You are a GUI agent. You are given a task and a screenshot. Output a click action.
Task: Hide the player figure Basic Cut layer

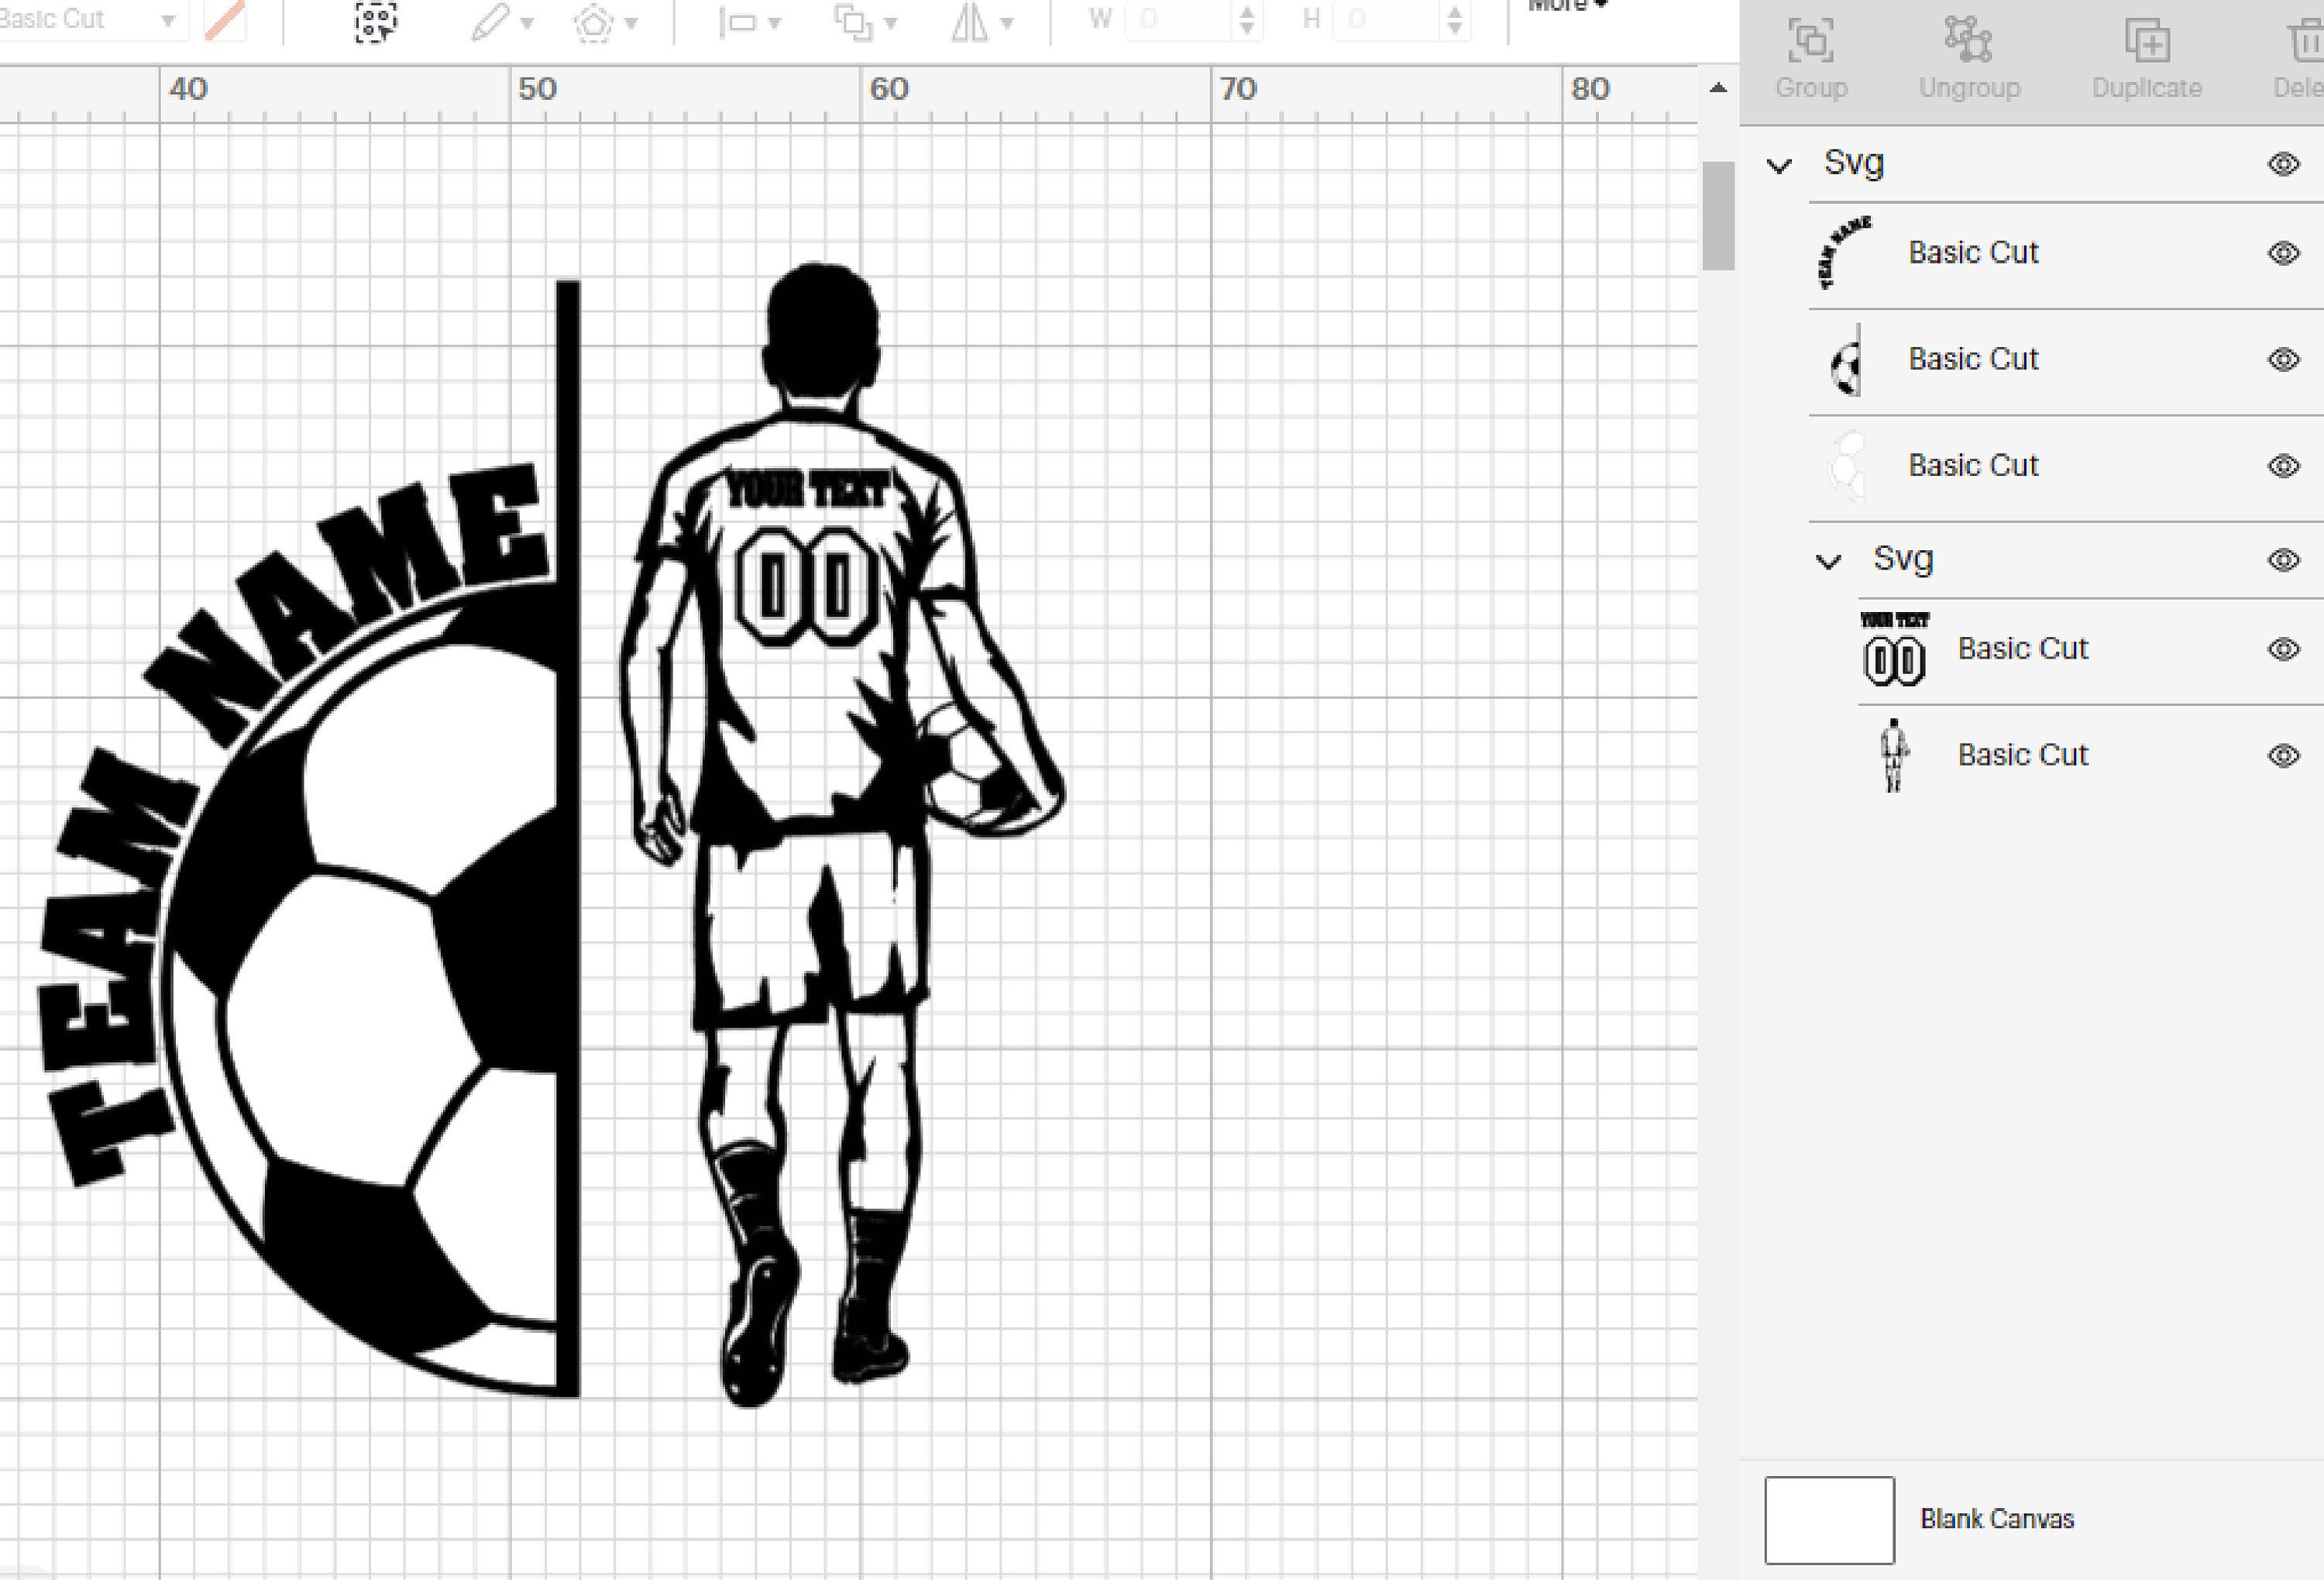(x=2283, y=755)
